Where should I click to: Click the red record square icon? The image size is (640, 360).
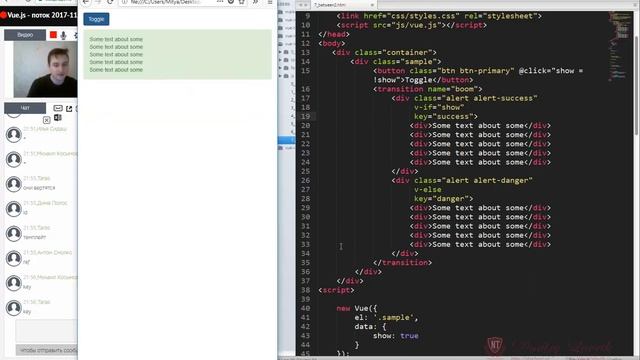point(53,35)
